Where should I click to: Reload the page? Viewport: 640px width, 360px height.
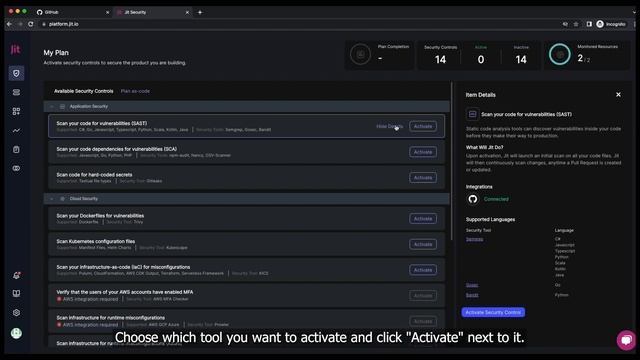(x=31, y=24)
